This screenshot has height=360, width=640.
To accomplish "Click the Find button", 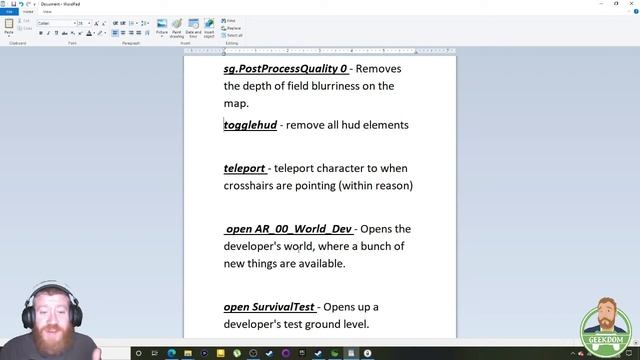I will (x=229, y=21).
